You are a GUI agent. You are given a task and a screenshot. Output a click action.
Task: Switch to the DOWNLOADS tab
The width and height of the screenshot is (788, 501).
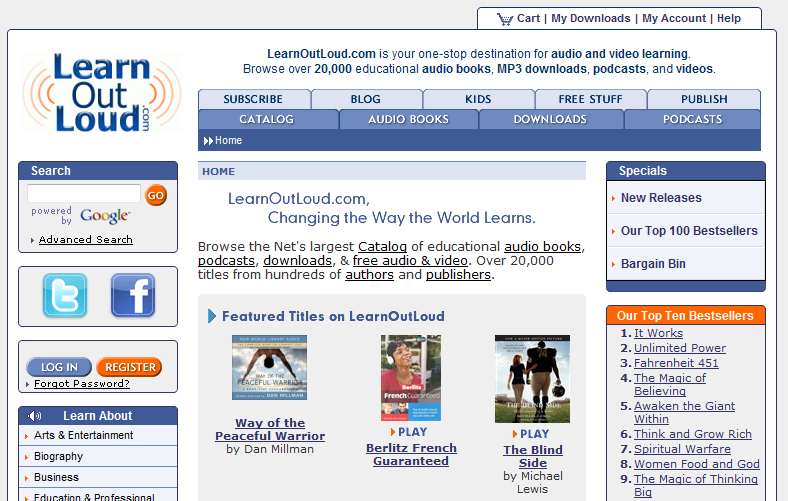pyautogui.click(x=550, y=119)
